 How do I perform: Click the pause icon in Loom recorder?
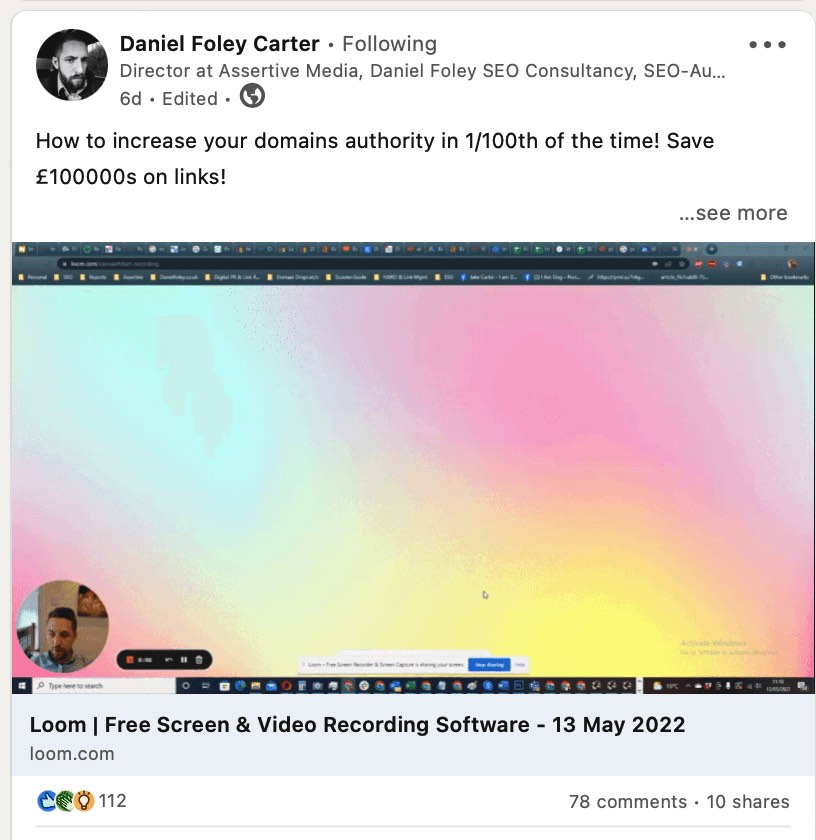(x=184, y=659)
